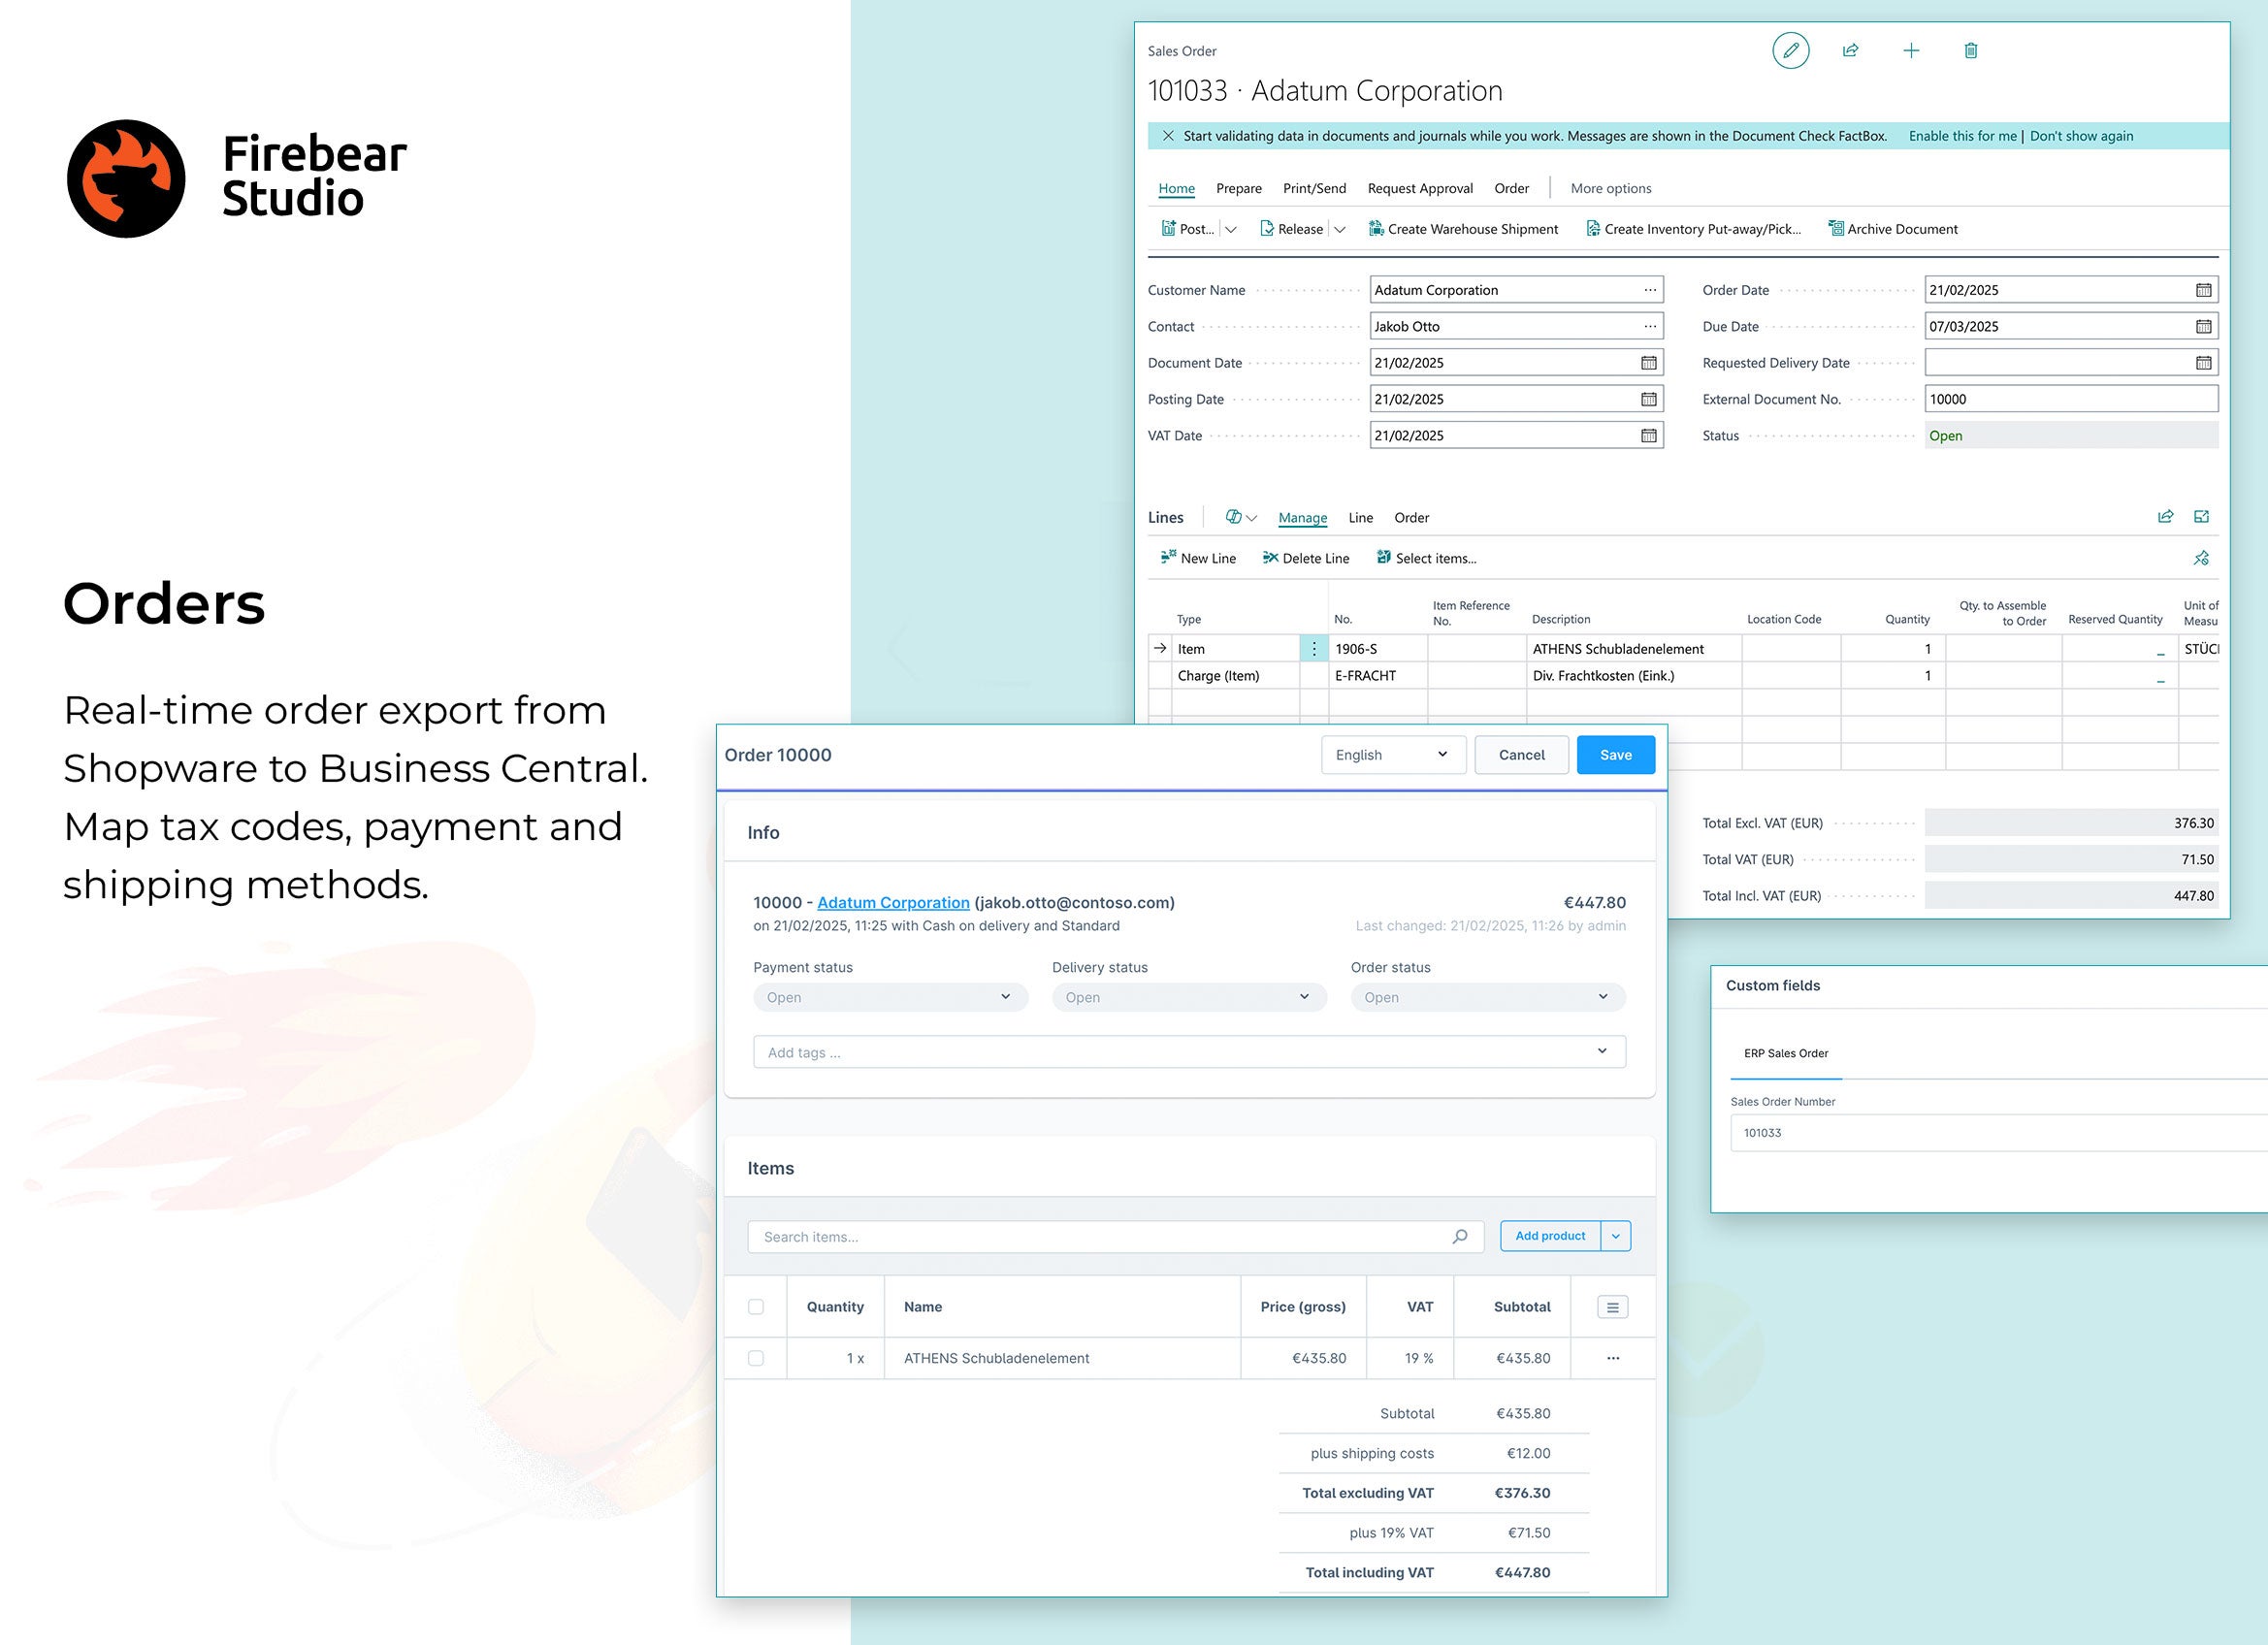Click the E-FRACHT cell
The image size is (2268, 1645).
[x=1377, y=675]
